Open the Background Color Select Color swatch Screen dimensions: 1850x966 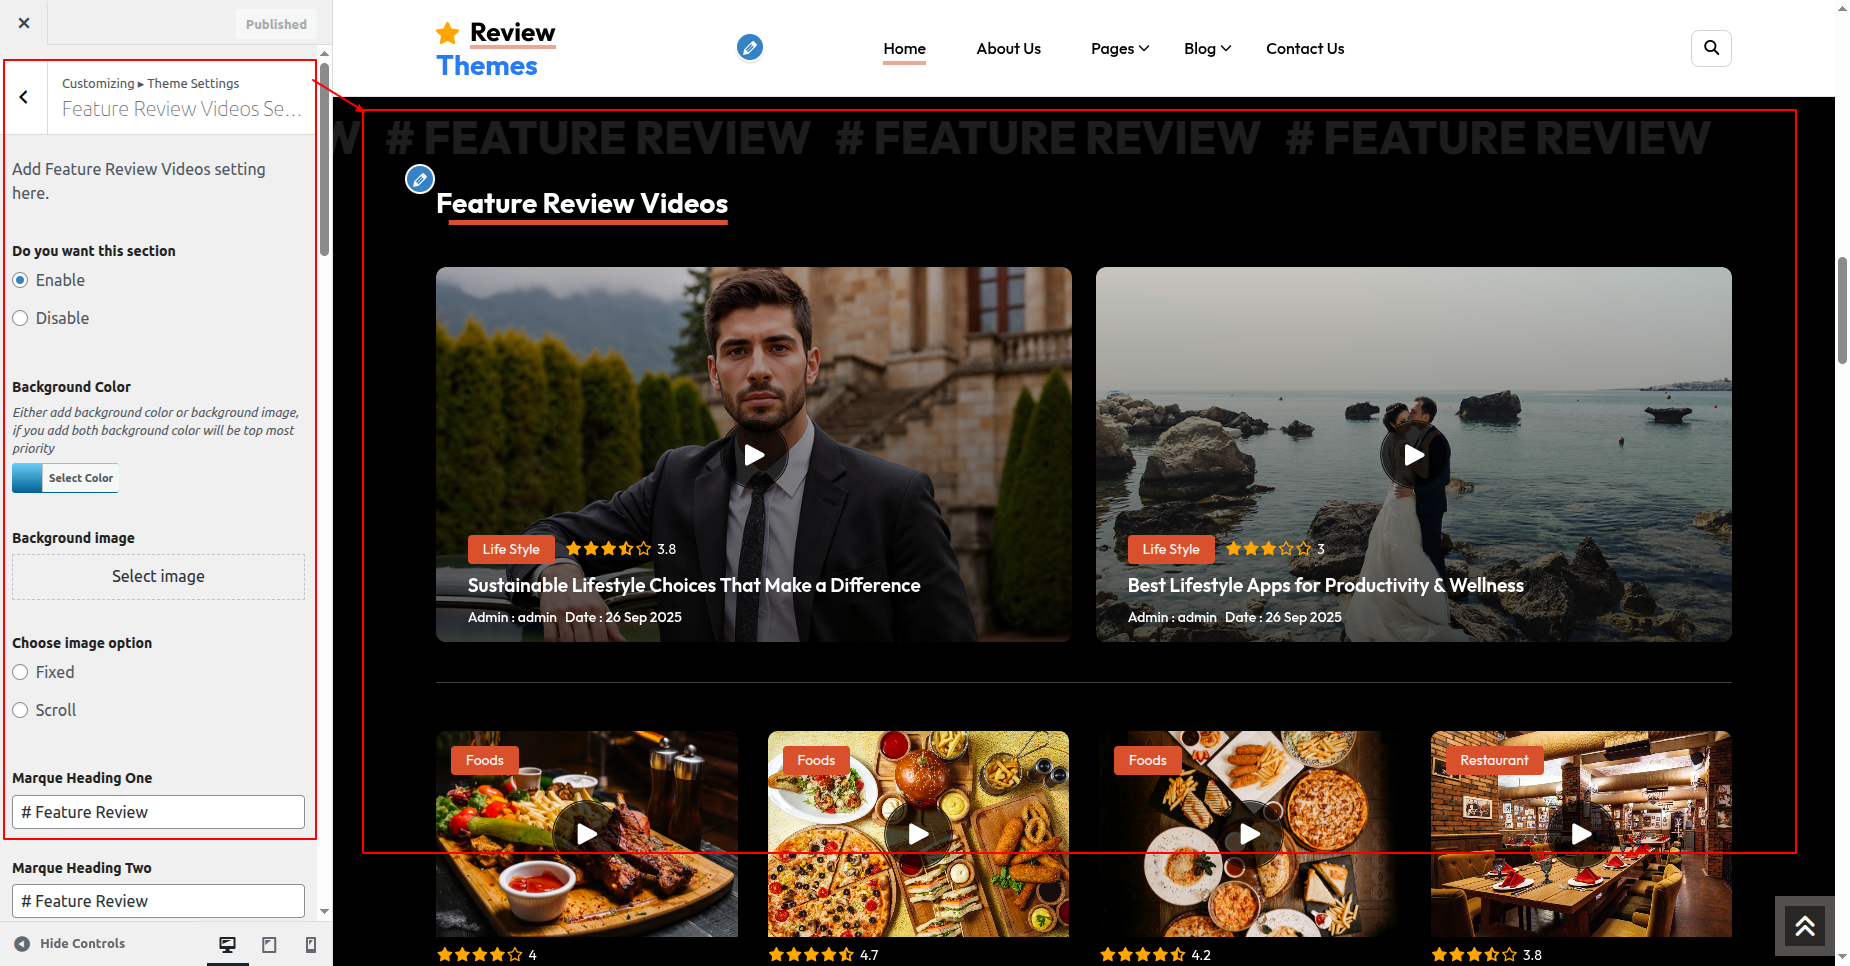(x=66, y=478)
